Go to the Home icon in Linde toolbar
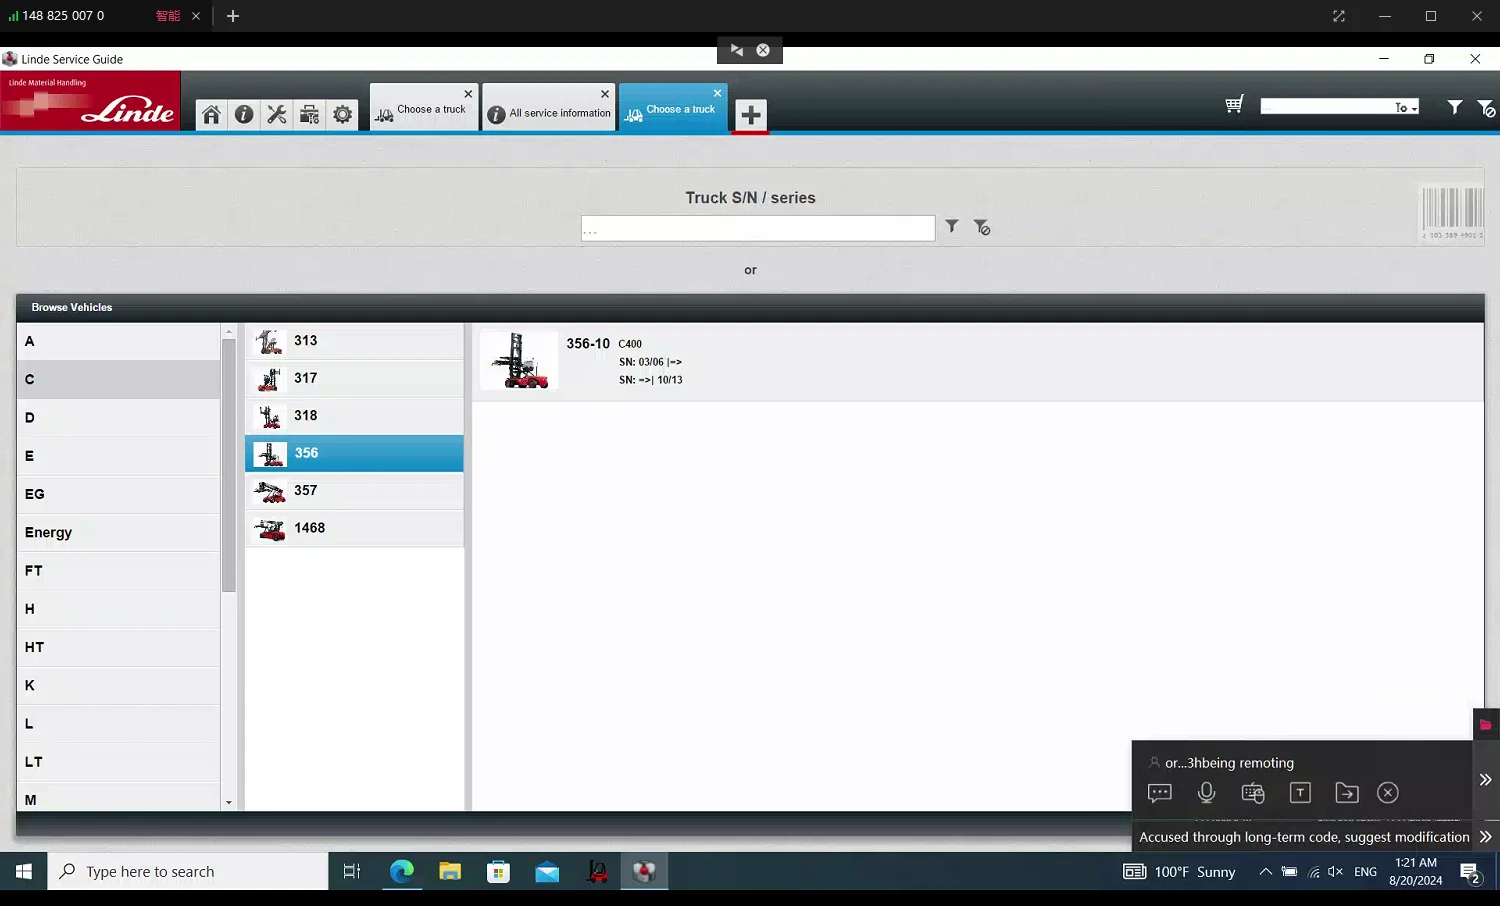 click(x=211, y=115)
